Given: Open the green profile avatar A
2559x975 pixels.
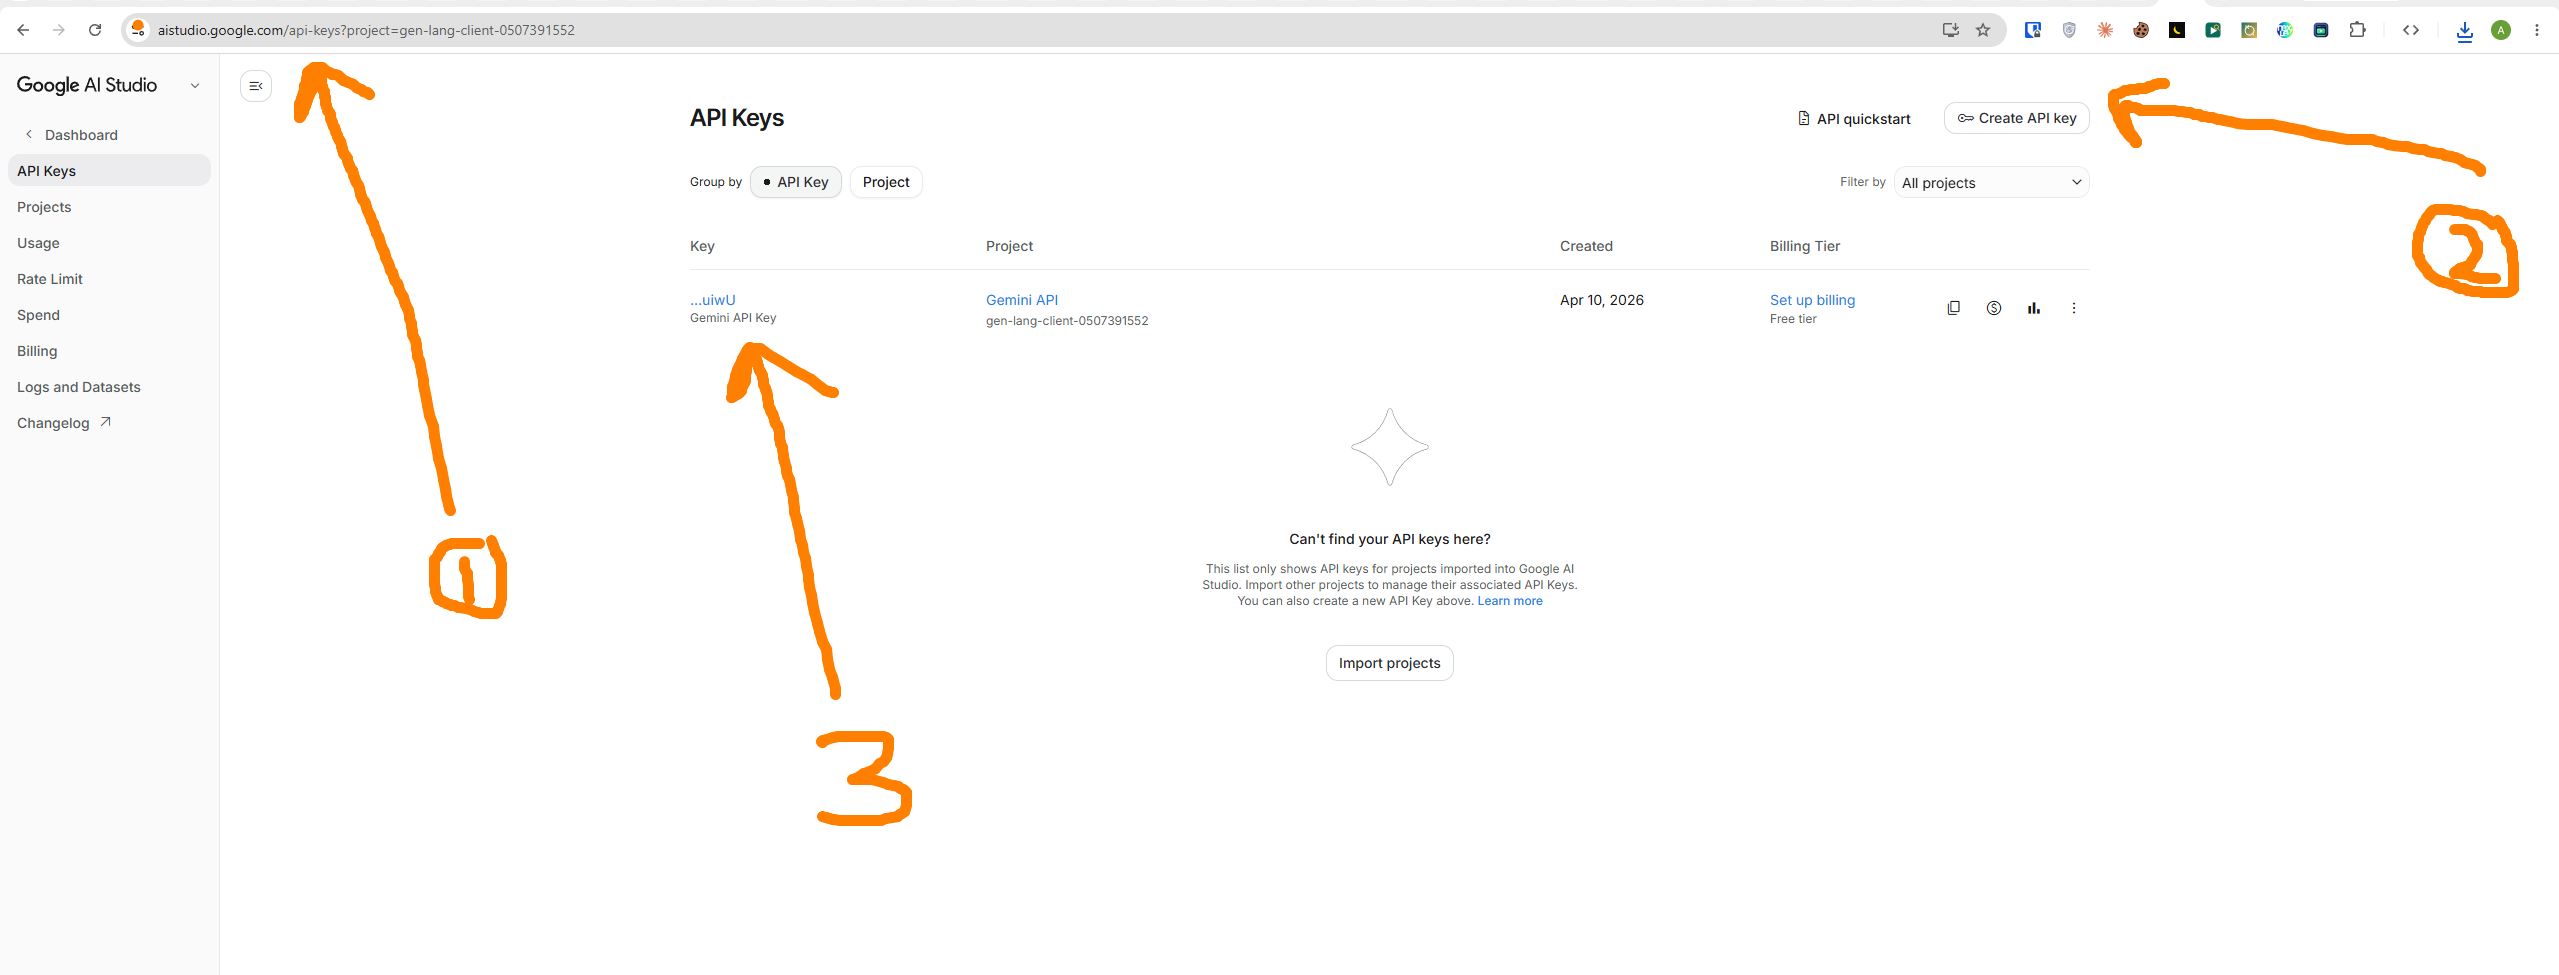Looking at the screenshot, I should click(x=2501, y=30).
